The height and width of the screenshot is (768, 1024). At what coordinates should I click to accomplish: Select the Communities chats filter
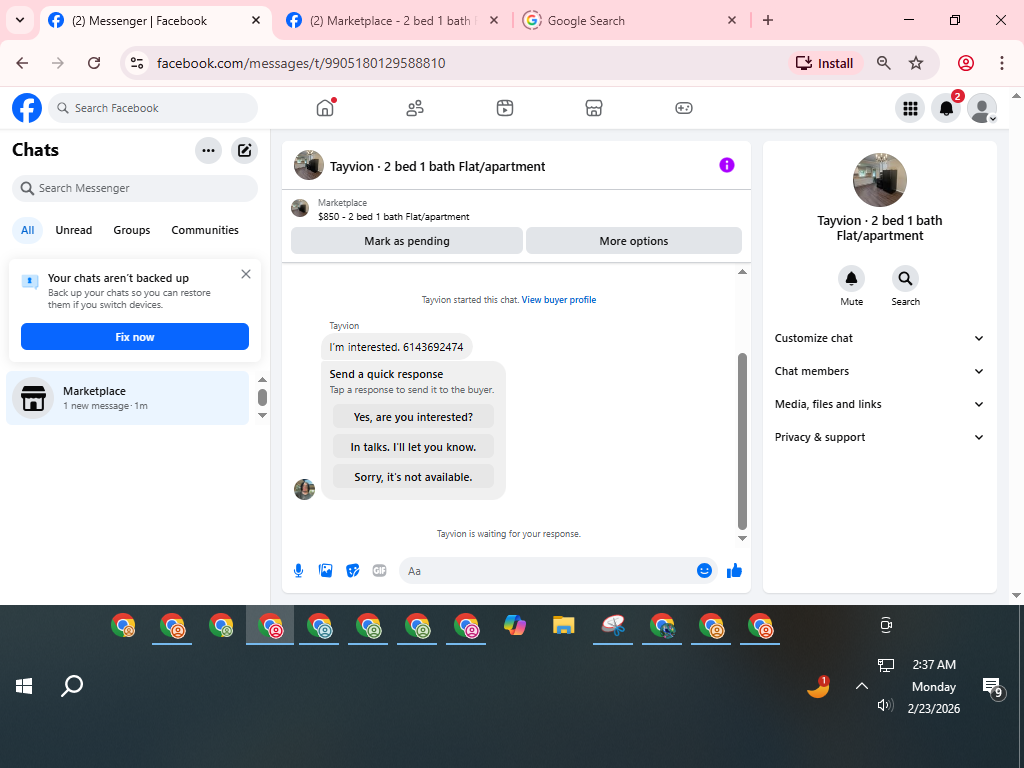pos(205,230)
